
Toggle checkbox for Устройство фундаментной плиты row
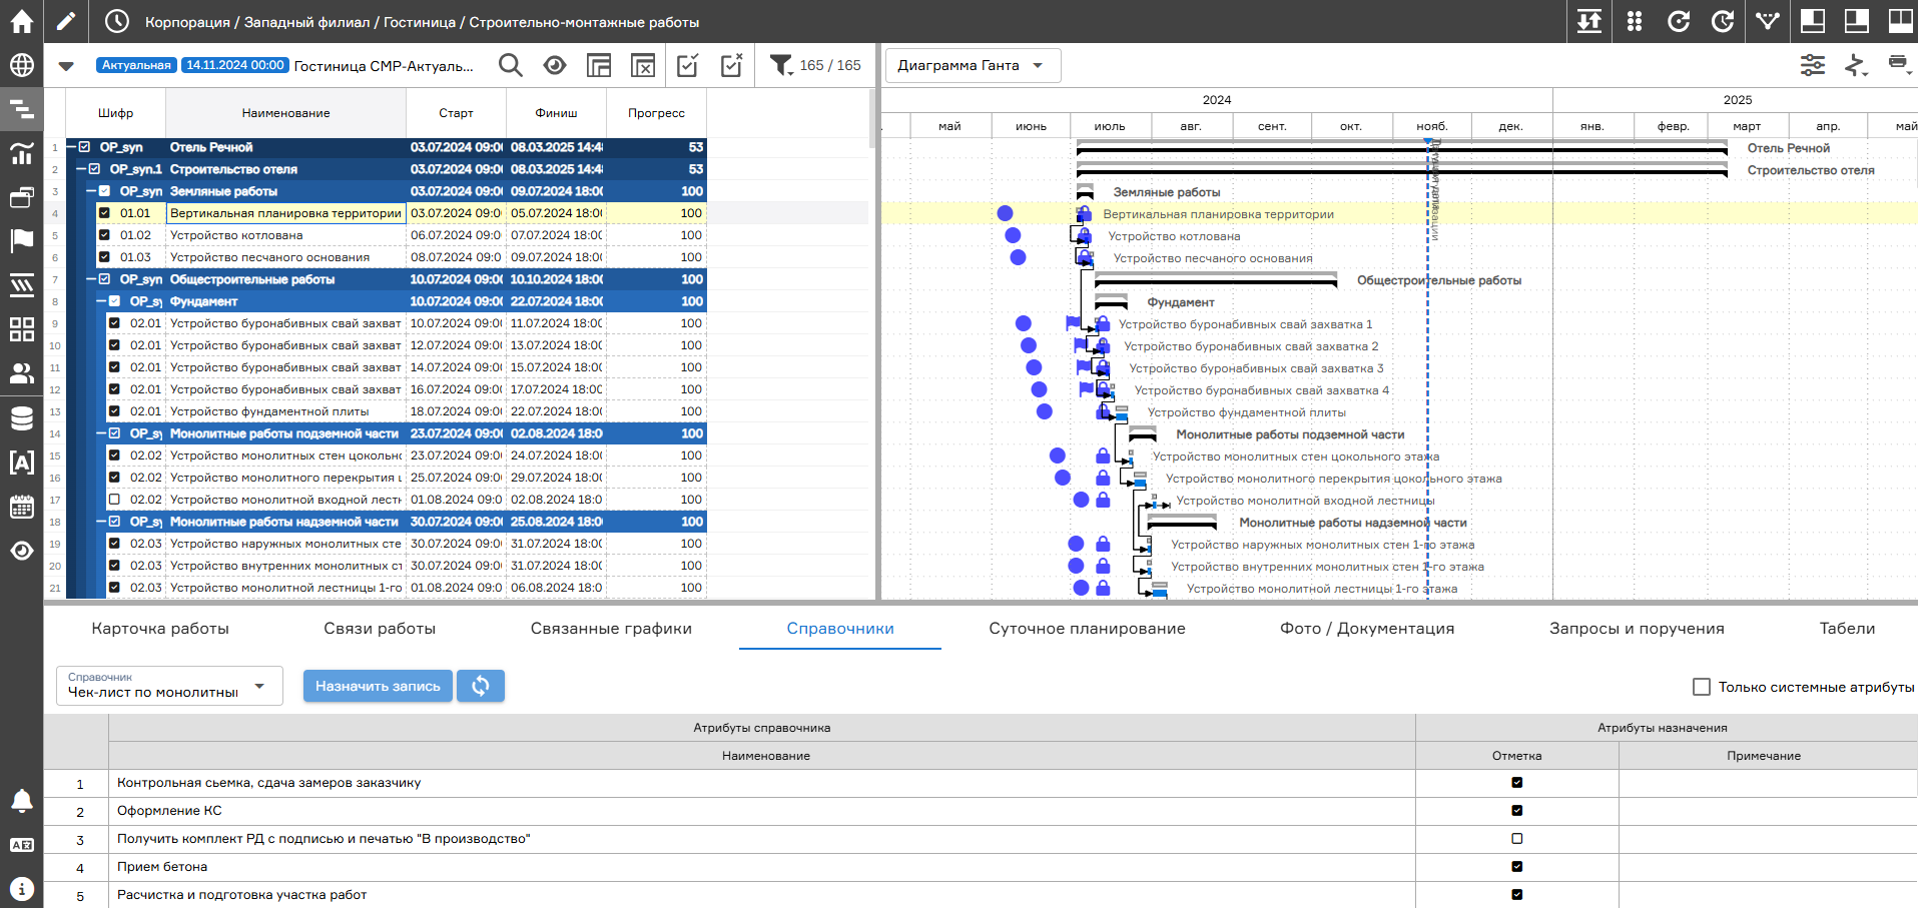(x=114, y=411)
